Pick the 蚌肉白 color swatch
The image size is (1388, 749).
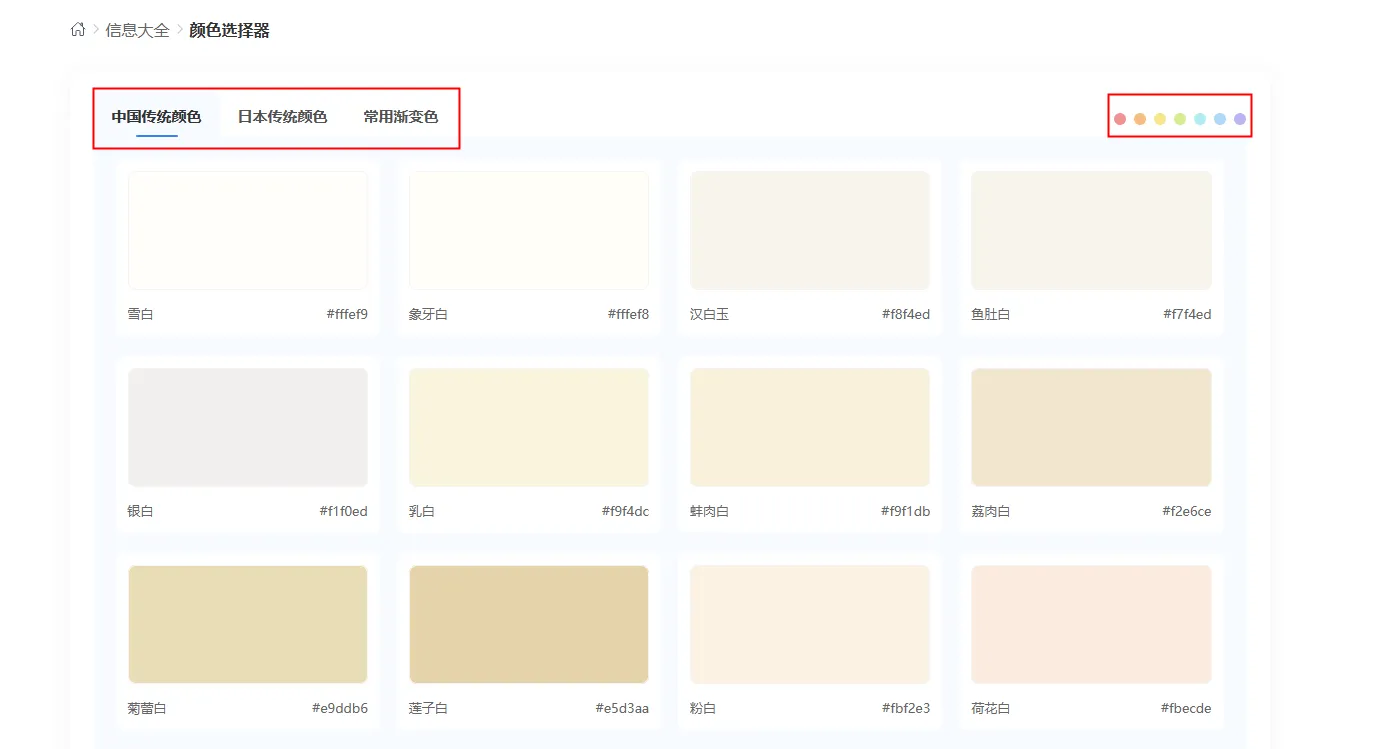[810, 427]
